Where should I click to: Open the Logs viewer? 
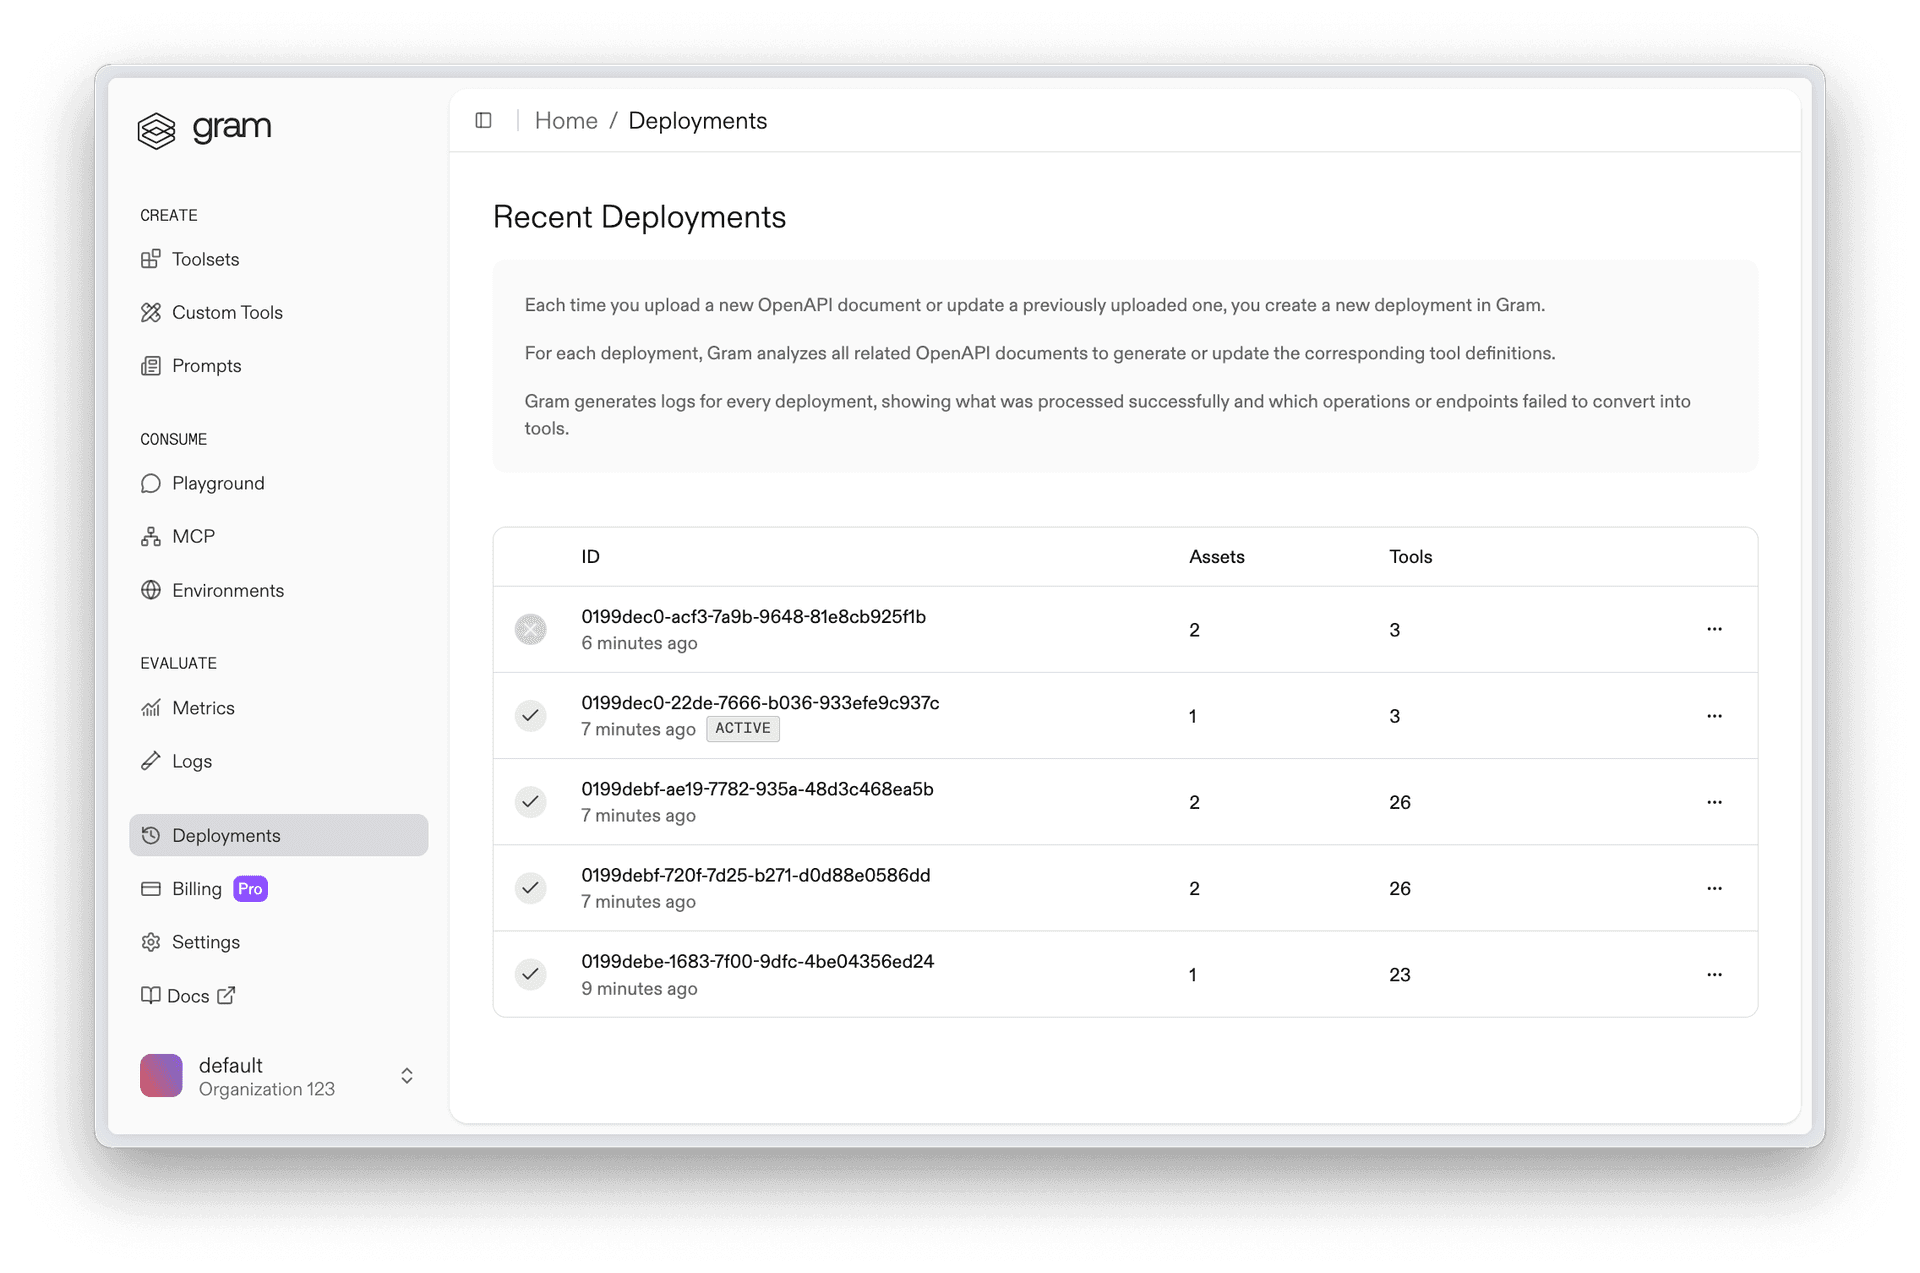[191, 761]
